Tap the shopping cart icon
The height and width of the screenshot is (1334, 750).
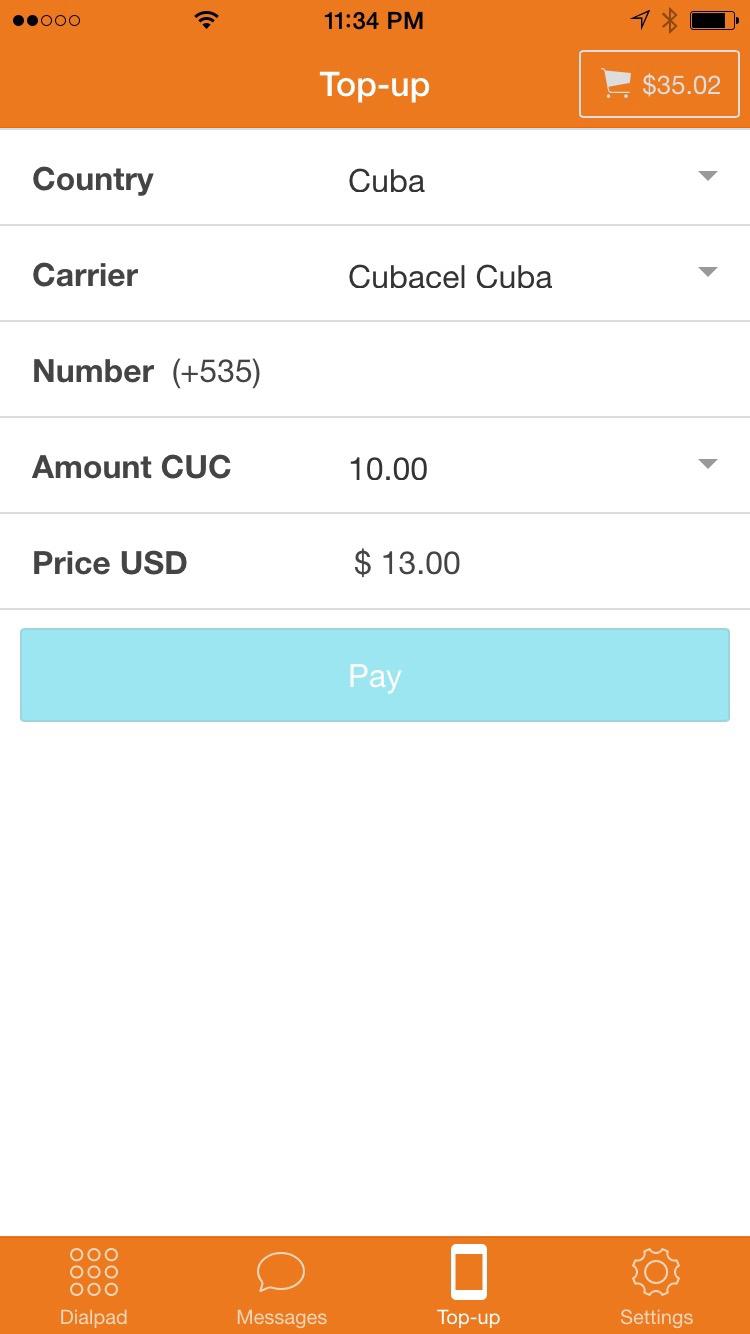tap(616, 85)
